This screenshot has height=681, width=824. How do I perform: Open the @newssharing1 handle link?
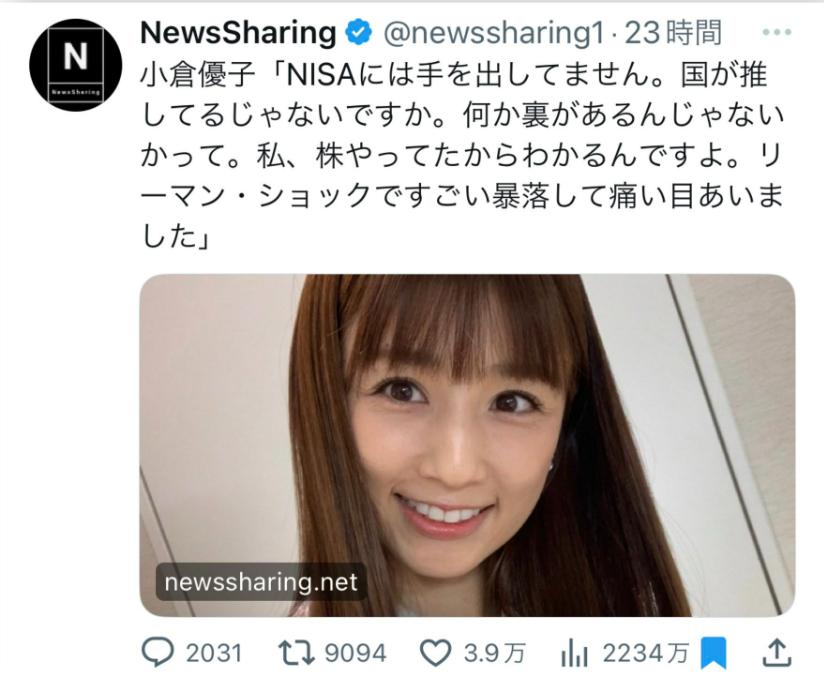click(x=493, y=33)
